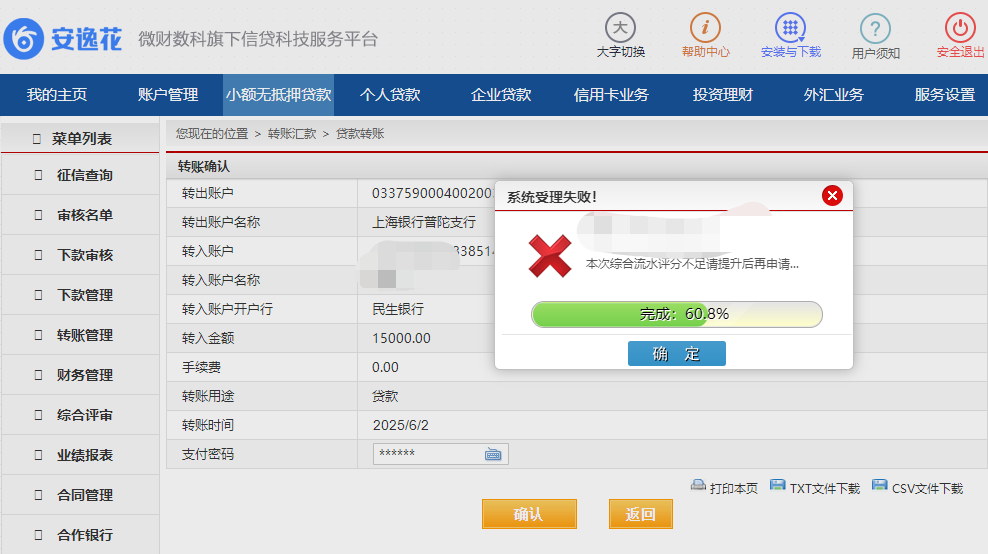Open 合作银行 in the sidebar
The width and height of the screenshot is (988, 554).
click(80, 535)
